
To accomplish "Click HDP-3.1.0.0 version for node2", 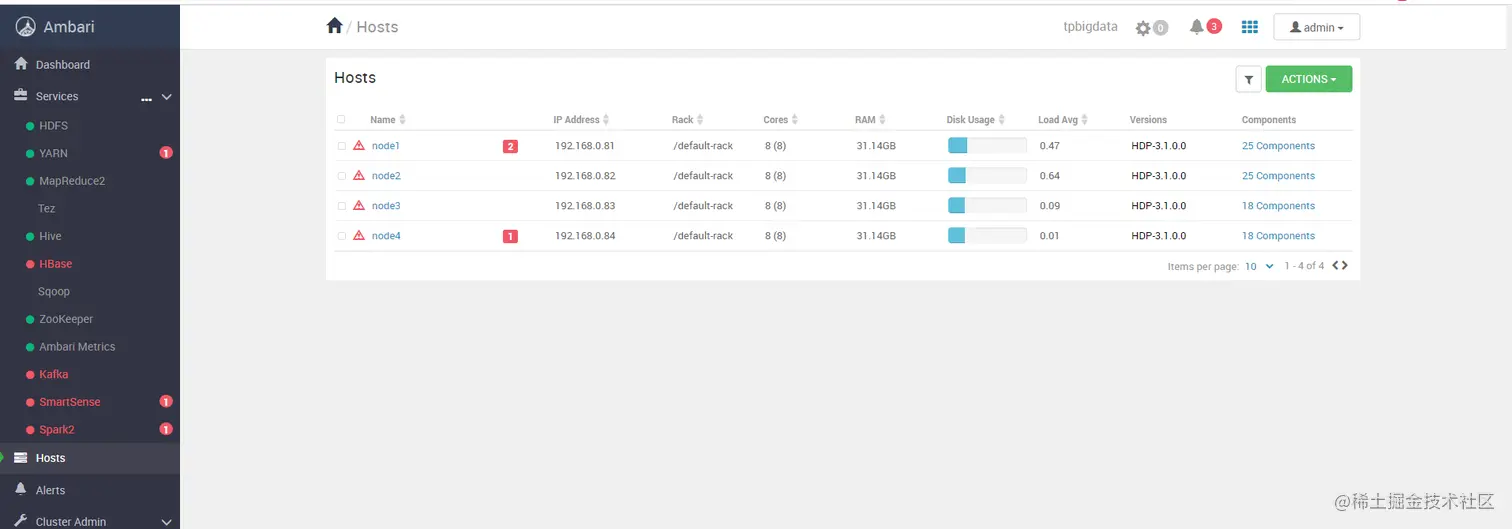I will pyautogui.click(x=1159, y=176).
